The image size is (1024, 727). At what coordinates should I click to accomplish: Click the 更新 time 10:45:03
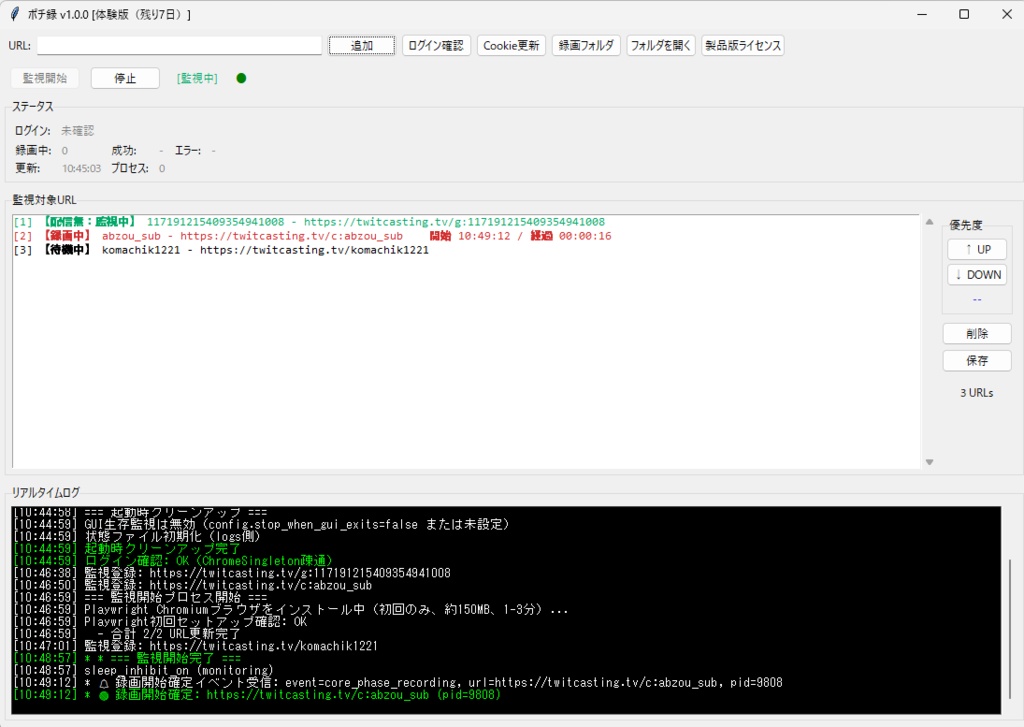[x=82, y=169]
